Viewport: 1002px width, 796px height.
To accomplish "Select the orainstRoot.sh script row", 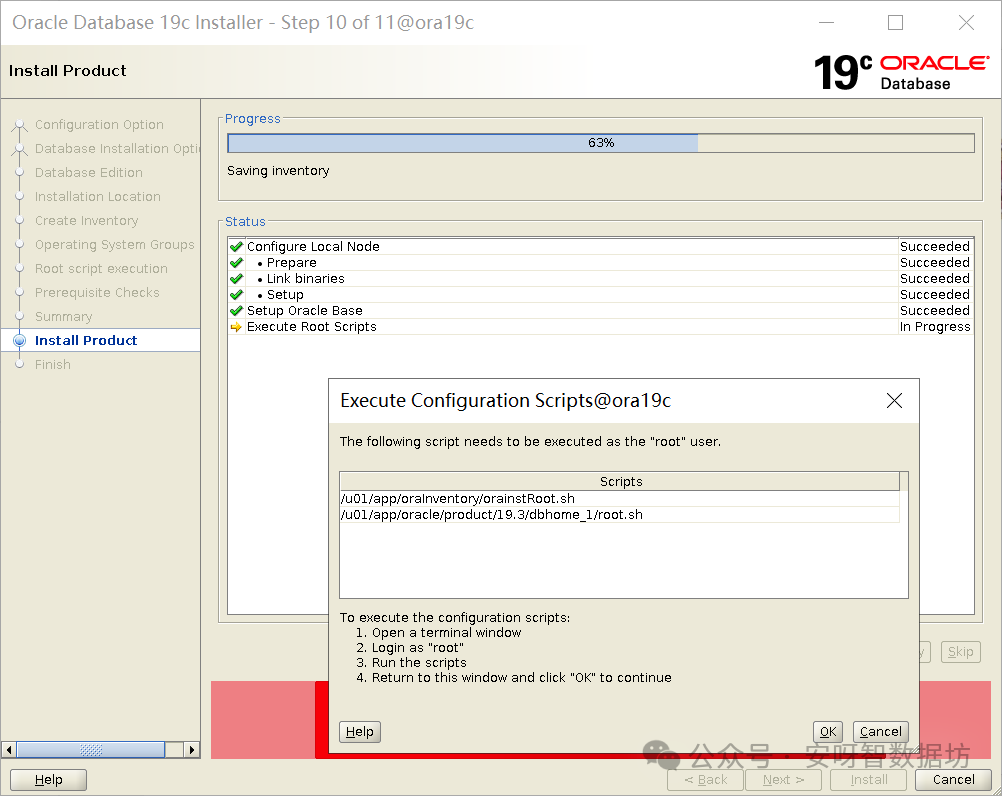I will click(619, 498).
